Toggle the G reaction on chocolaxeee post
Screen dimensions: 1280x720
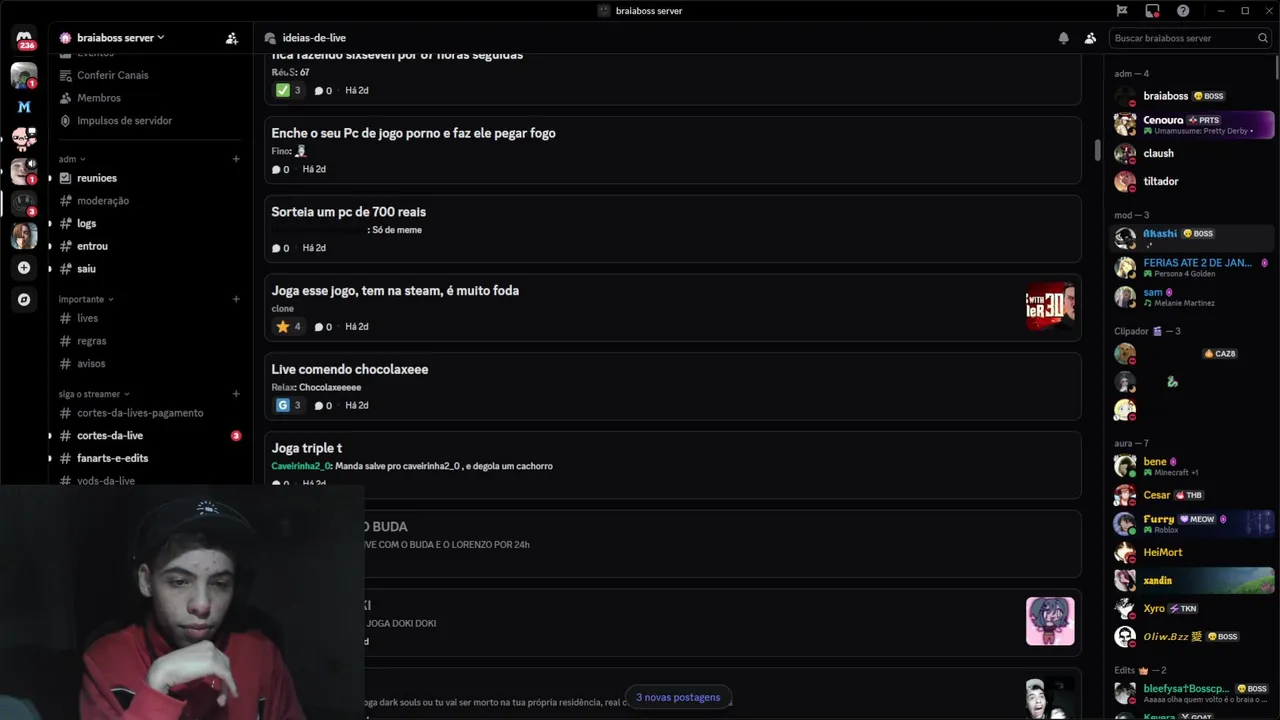[x=288, y=405]
